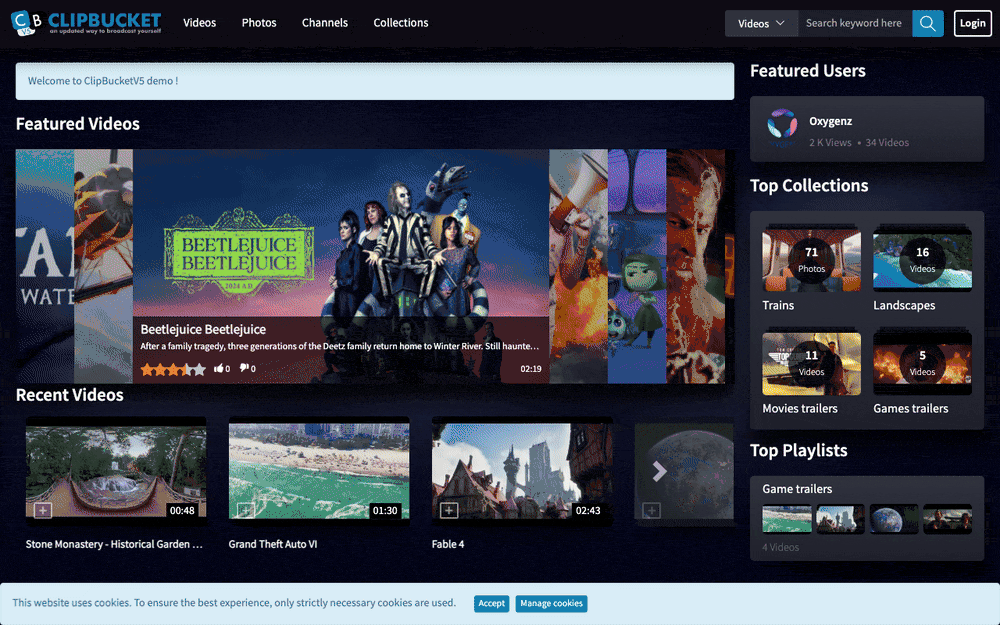Dislike the Beetlejuice video with thumbs down
Image resolution: width=1000 pixels, height=625 pixels.
pos(247,368)
